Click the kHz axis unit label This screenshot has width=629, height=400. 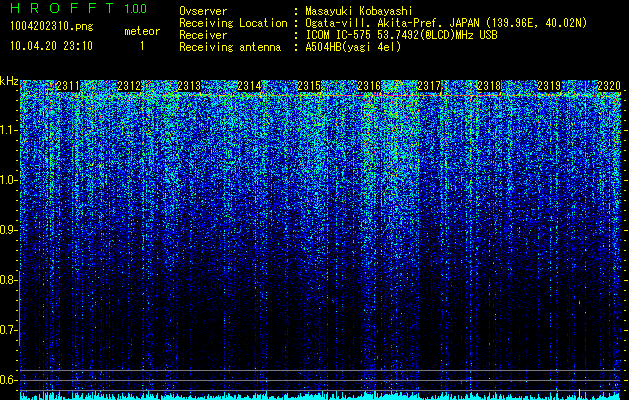coord(9,81)
